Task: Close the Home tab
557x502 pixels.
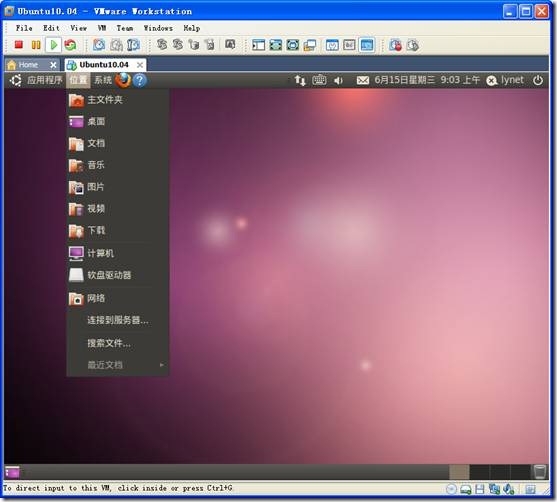Action: (x=53, y=65)
